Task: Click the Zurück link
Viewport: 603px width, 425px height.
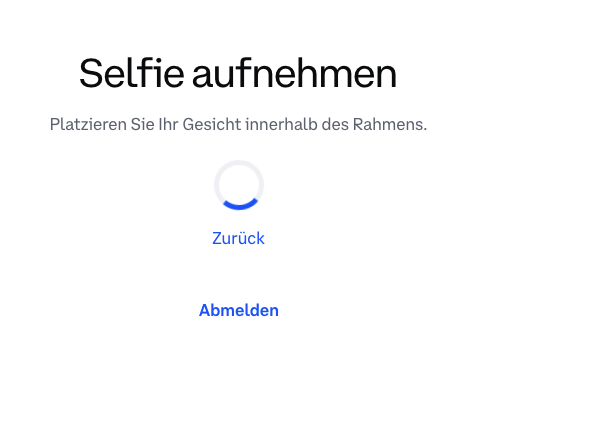Action: pyautogui.click(x=238, y=238)
